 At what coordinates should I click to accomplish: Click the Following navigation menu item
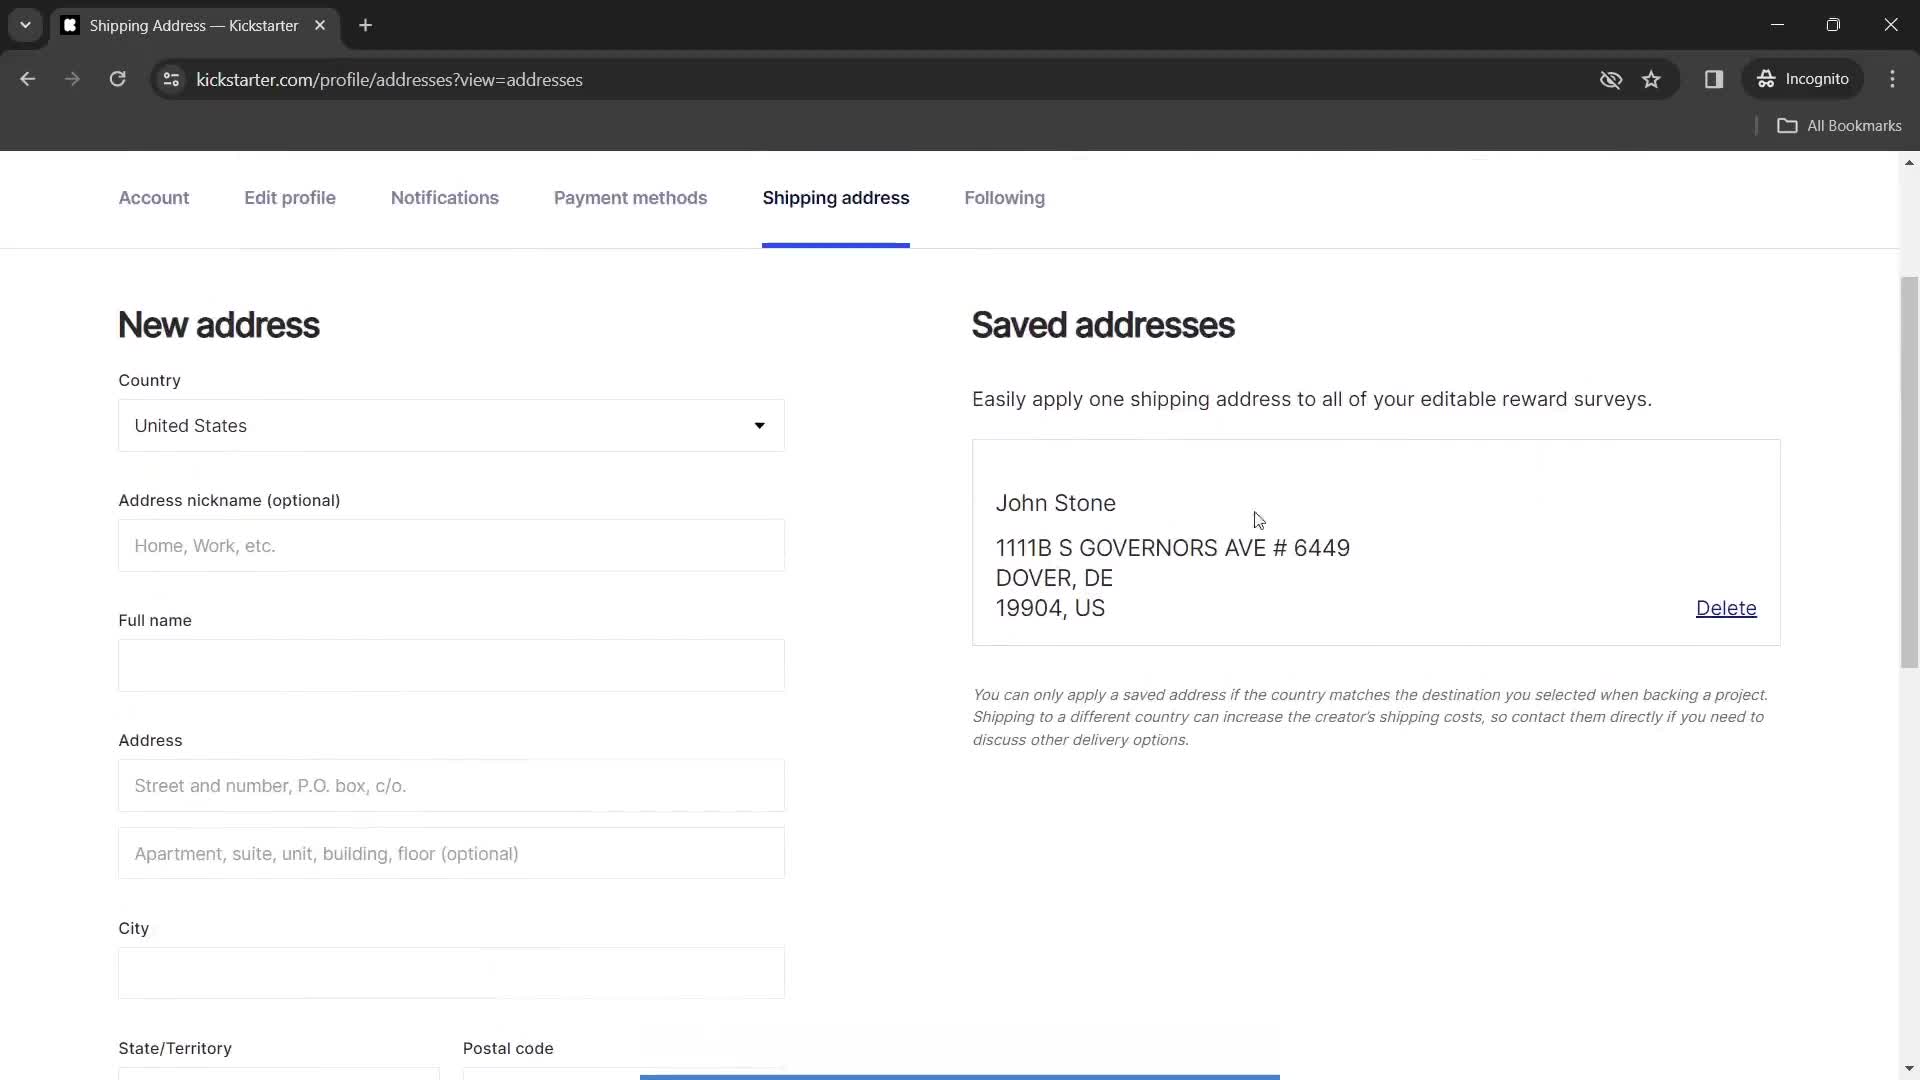[1005, 198]
